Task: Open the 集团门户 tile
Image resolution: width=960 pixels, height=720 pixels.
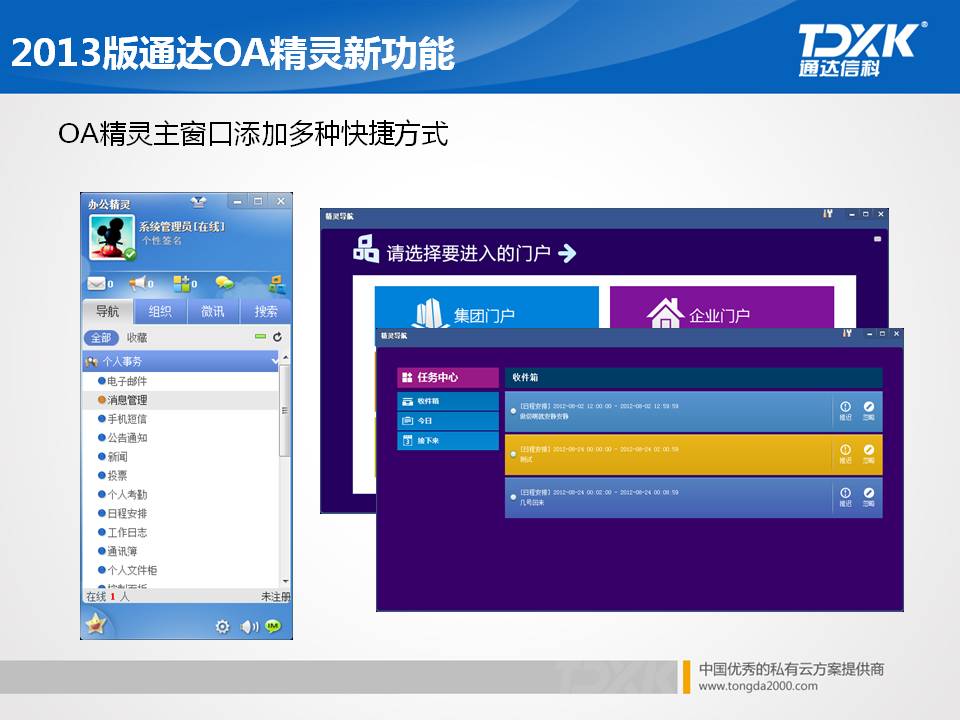Action: [487, 307]
